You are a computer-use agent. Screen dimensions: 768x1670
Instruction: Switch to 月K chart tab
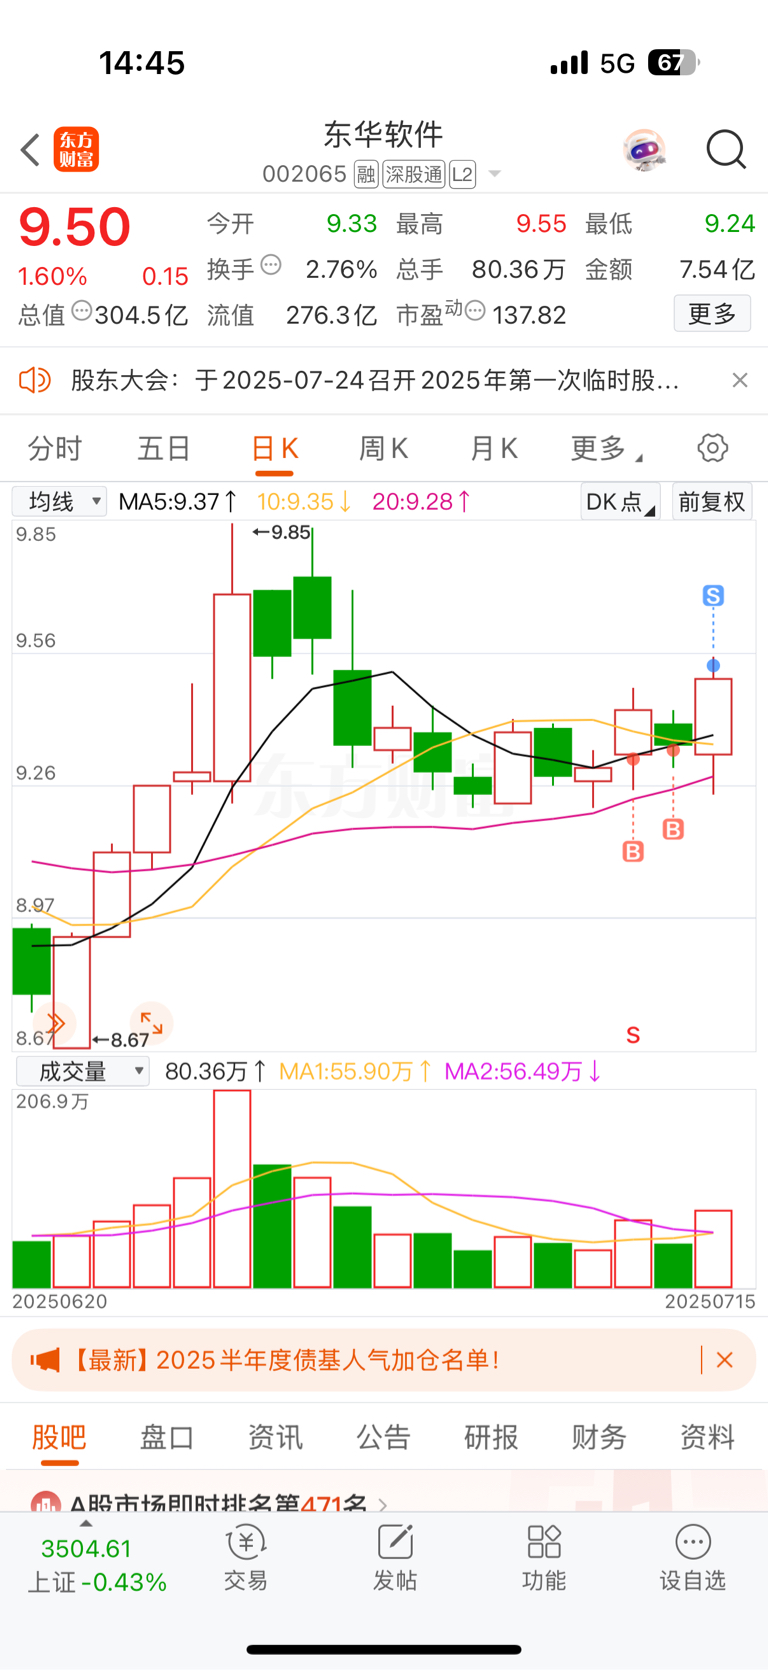(x=493, y=449)
